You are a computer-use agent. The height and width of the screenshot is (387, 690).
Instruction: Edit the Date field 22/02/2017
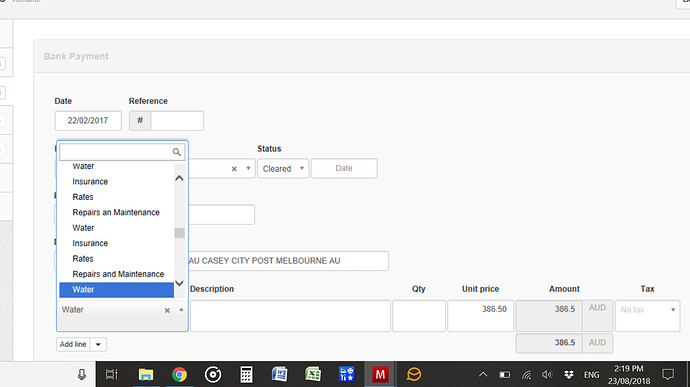[x=88, y=121]
